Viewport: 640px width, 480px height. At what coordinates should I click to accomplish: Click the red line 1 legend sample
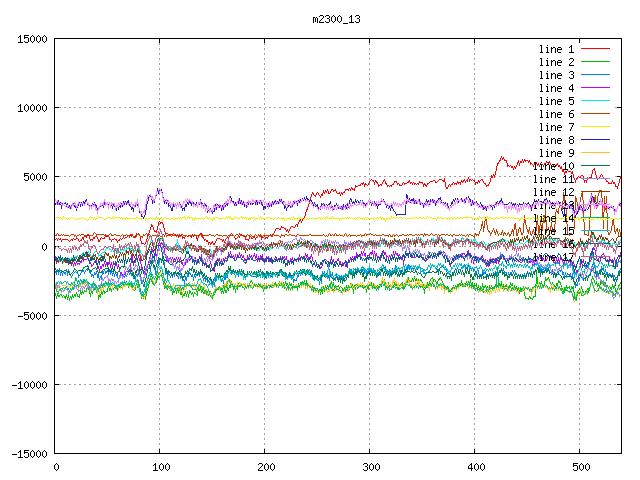[595, 49]
